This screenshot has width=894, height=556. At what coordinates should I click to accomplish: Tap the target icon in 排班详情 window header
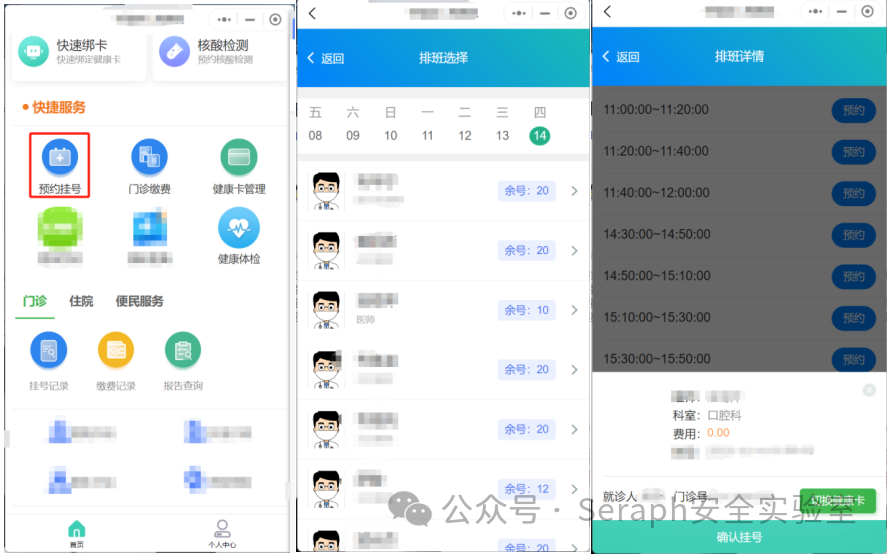[x=867, y=11]
